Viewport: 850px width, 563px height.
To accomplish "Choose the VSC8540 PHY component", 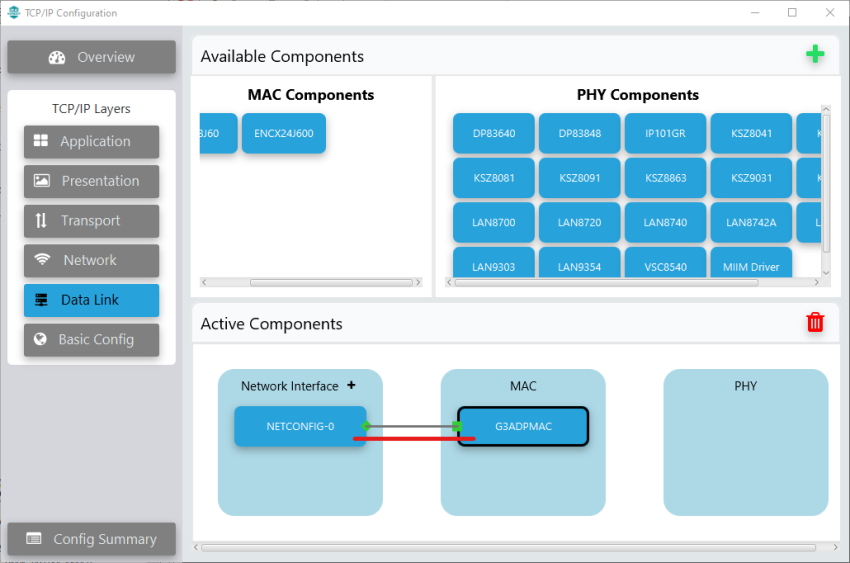I will pos(665,263).
